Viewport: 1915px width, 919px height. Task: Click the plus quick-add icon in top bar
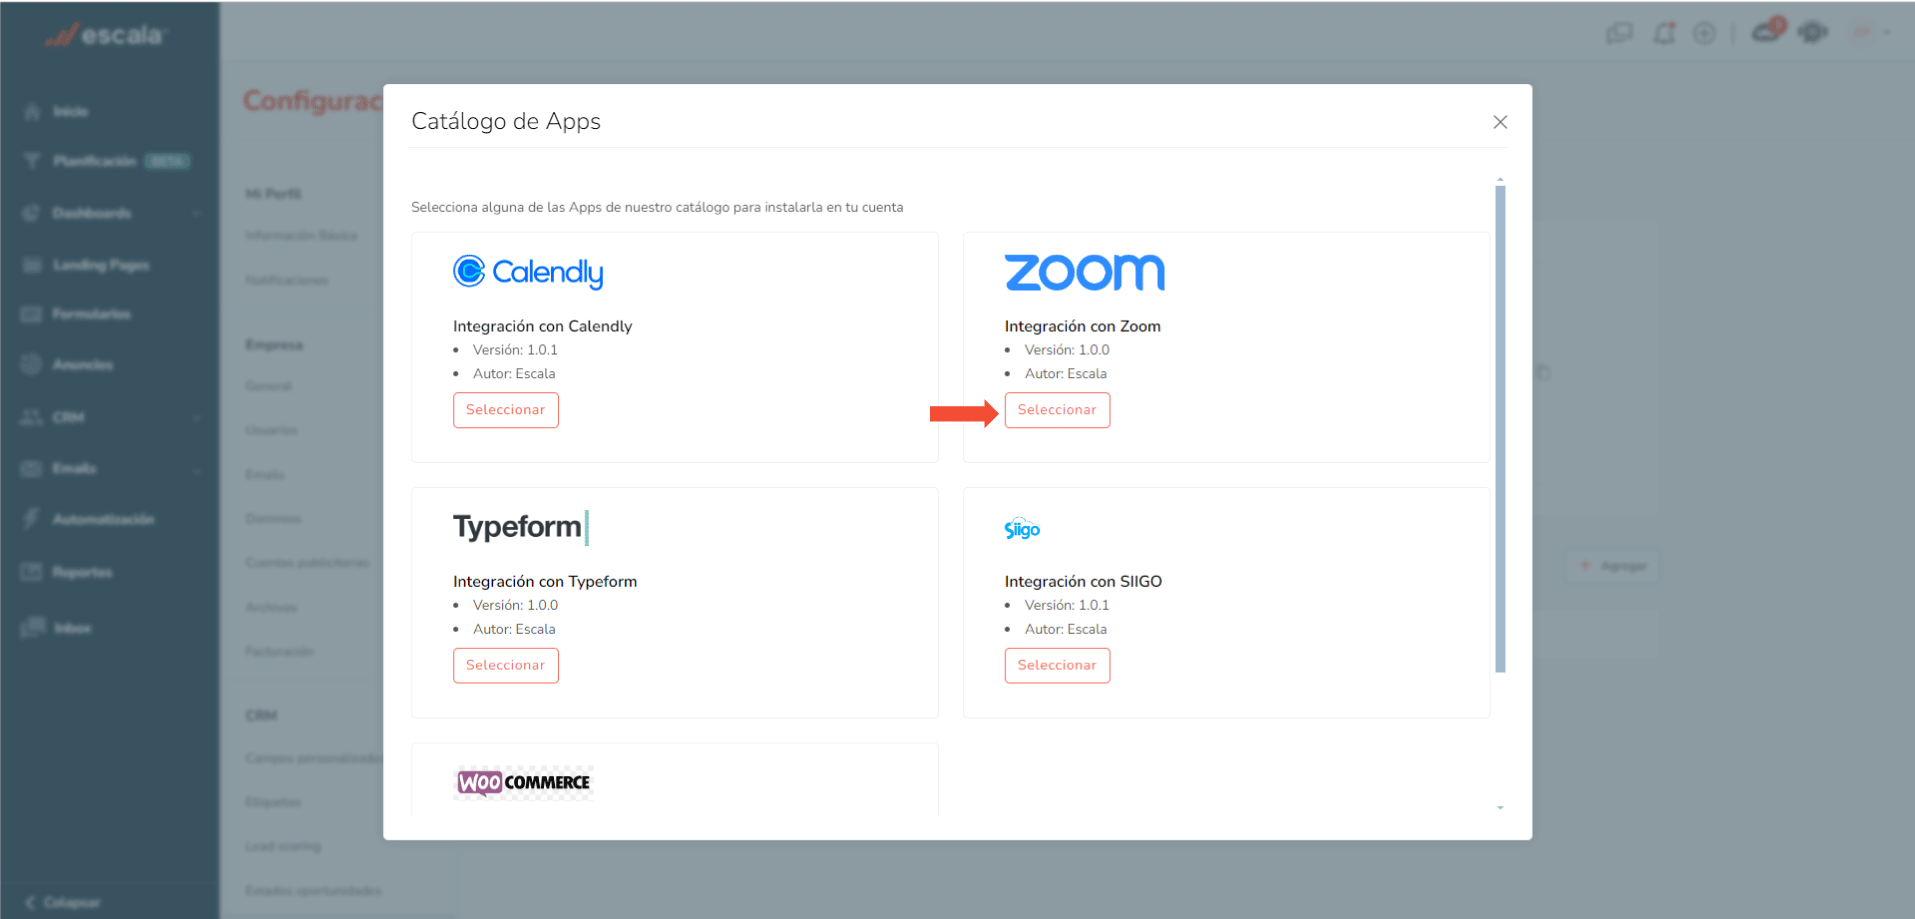(x=1704, y=34)
